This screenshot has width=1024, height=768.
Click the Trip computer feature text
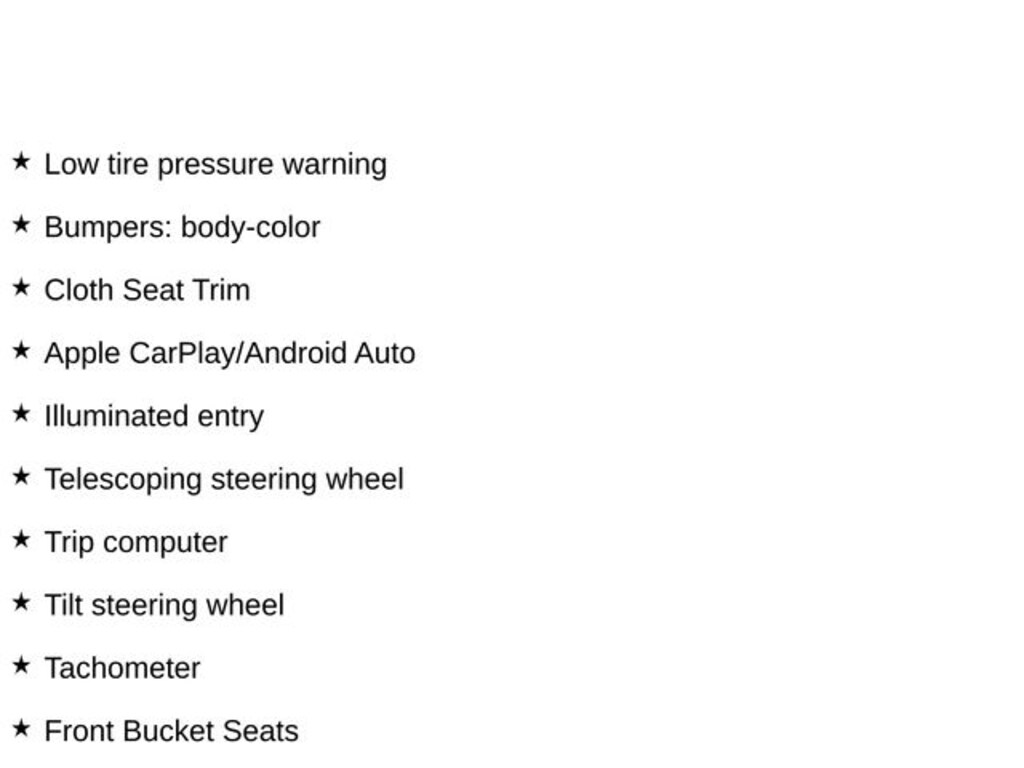click(136, 542)
